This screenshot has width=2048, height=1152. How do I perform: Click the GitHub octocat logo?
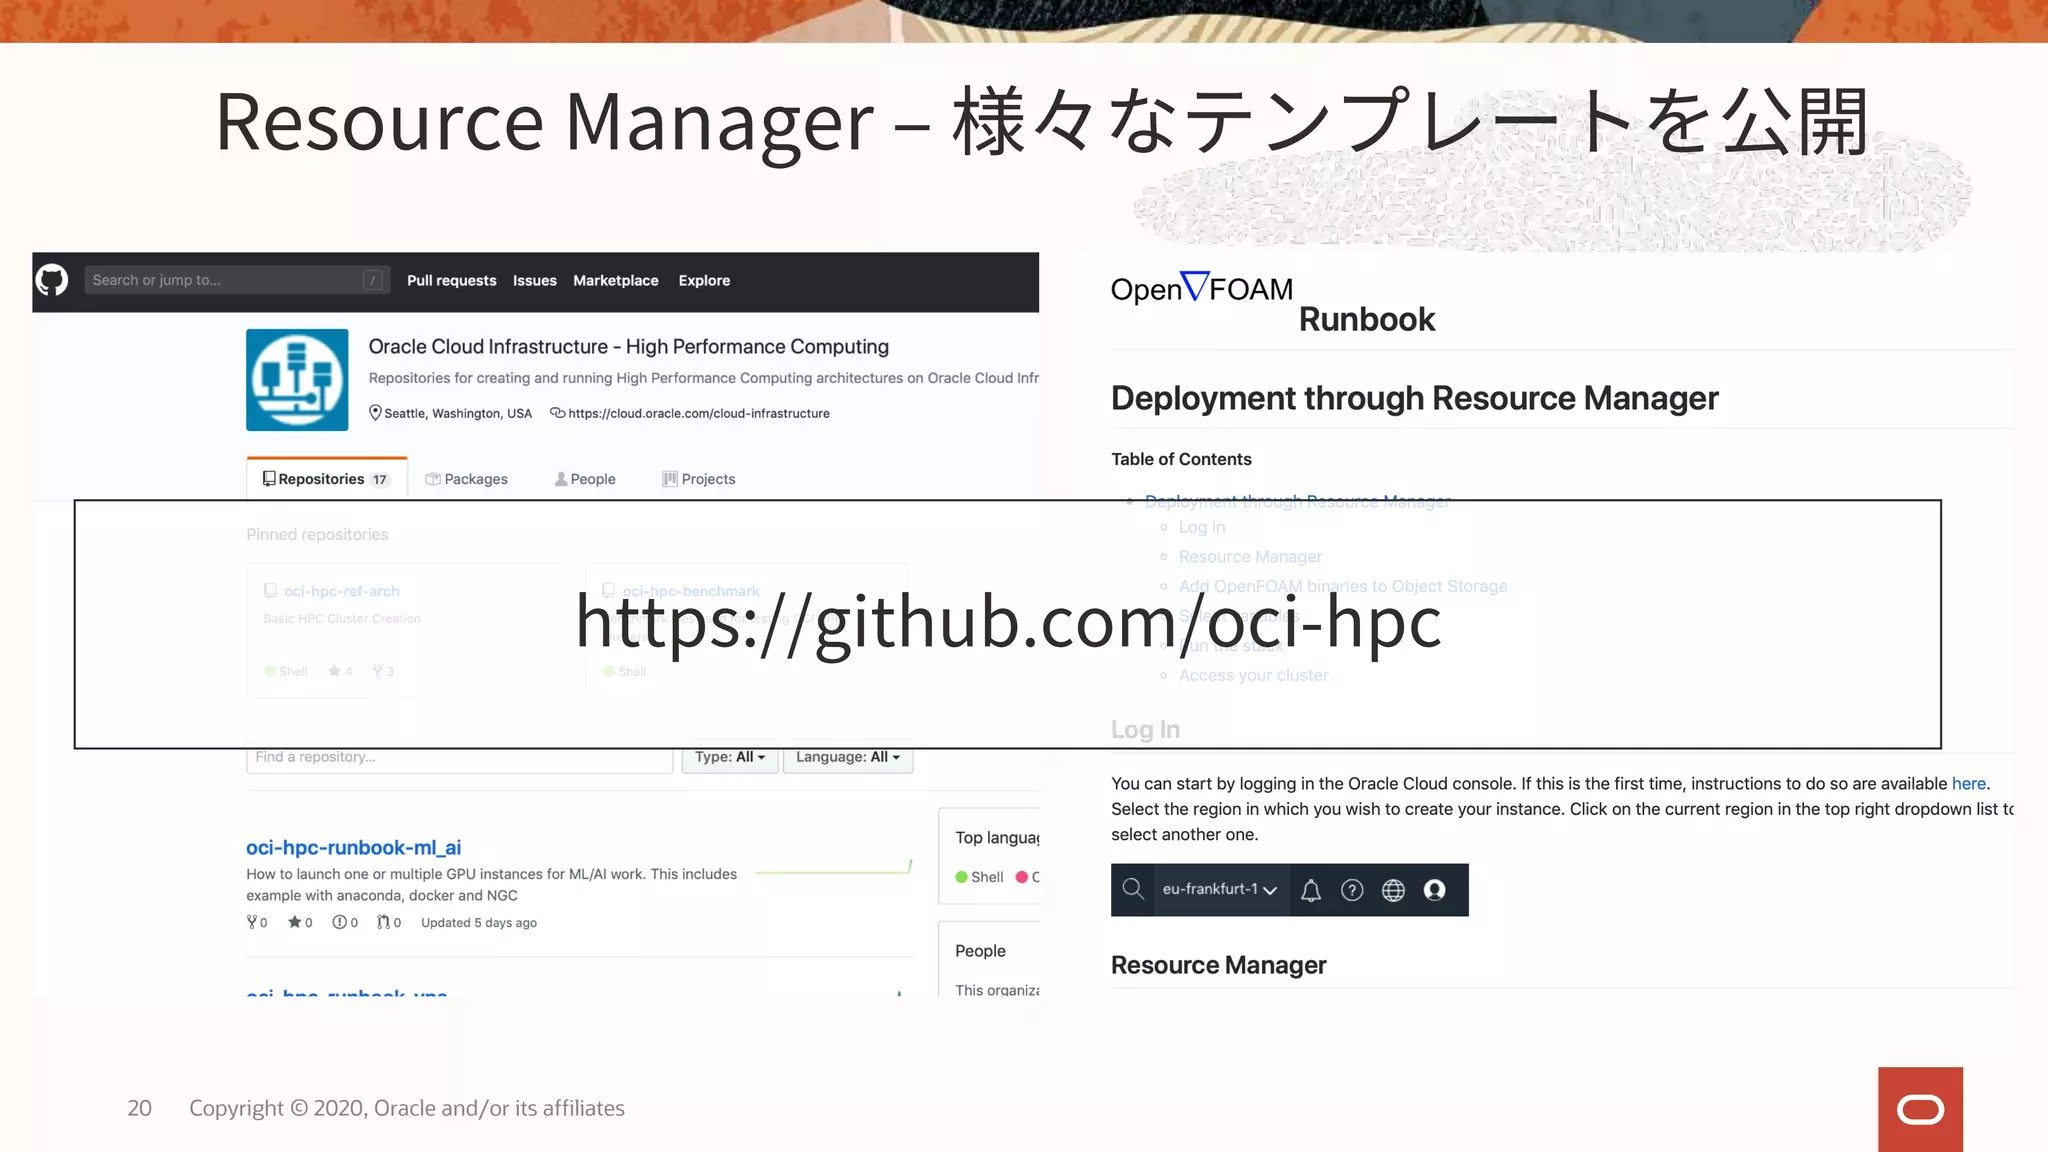click(52, 280)
